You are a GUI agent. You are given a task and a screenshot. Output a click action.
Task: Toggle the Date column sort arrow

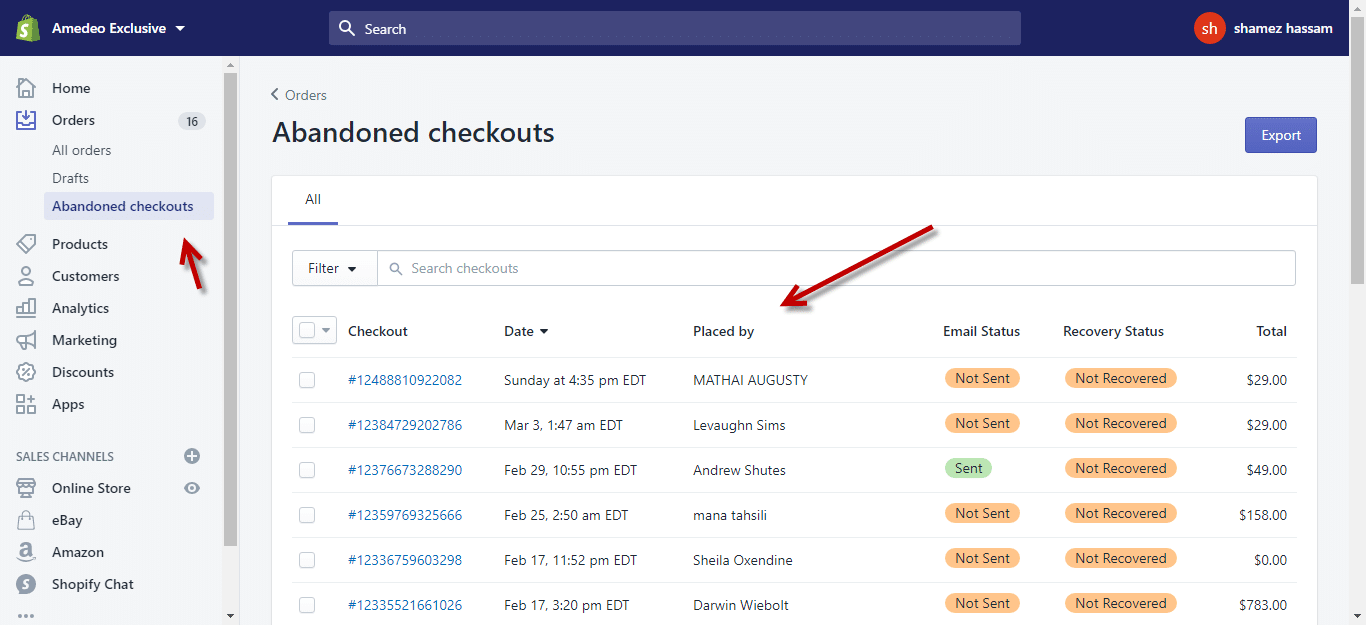[x=544, y=330]
